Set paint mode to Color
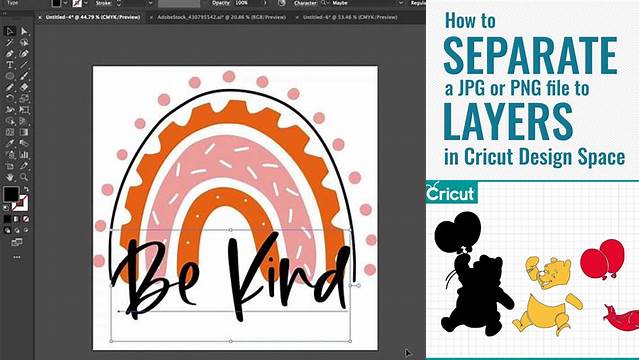The height and width of the screenshot is (360, 639). [x=7, y=219]
